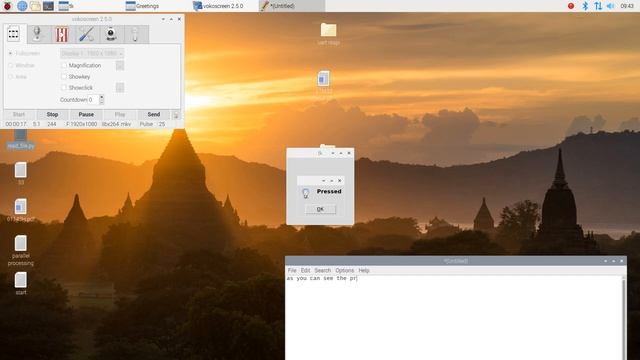640x360 pixels.
Task: Enable the Showclick checkbox
Action: click(64, 88)
